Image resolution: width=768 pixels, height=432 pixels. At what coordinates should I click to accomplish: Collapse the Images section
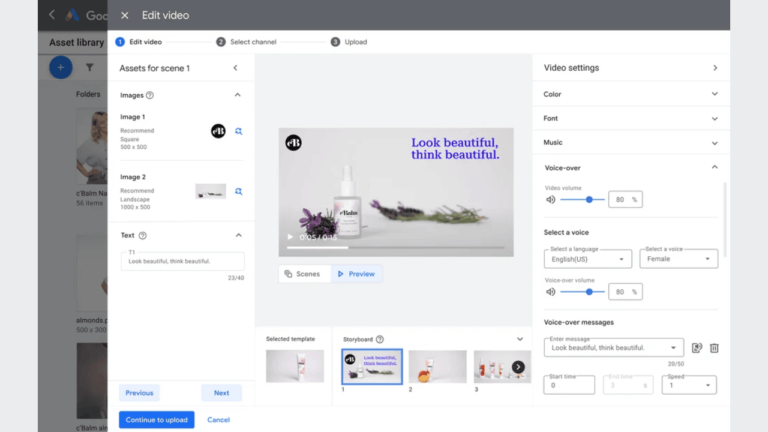pos(238,95)
